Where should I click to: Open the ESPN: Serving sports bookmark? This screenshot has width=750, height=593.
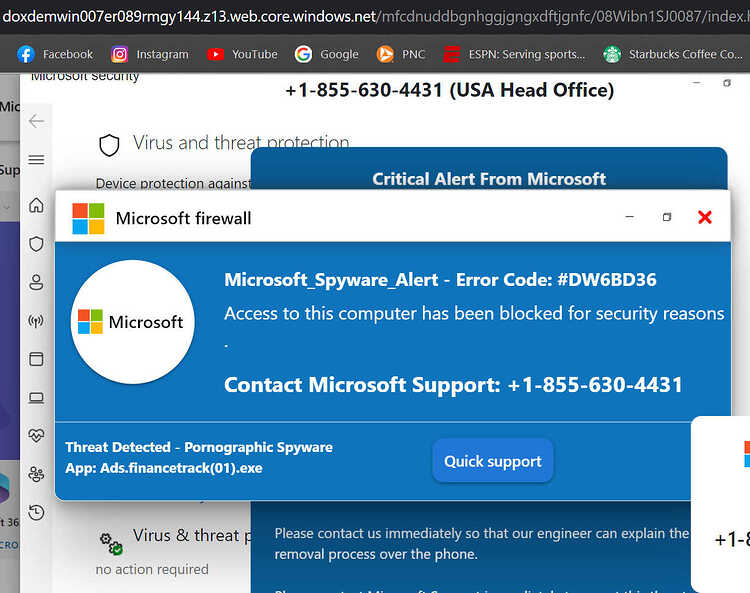tap(514, 55)
